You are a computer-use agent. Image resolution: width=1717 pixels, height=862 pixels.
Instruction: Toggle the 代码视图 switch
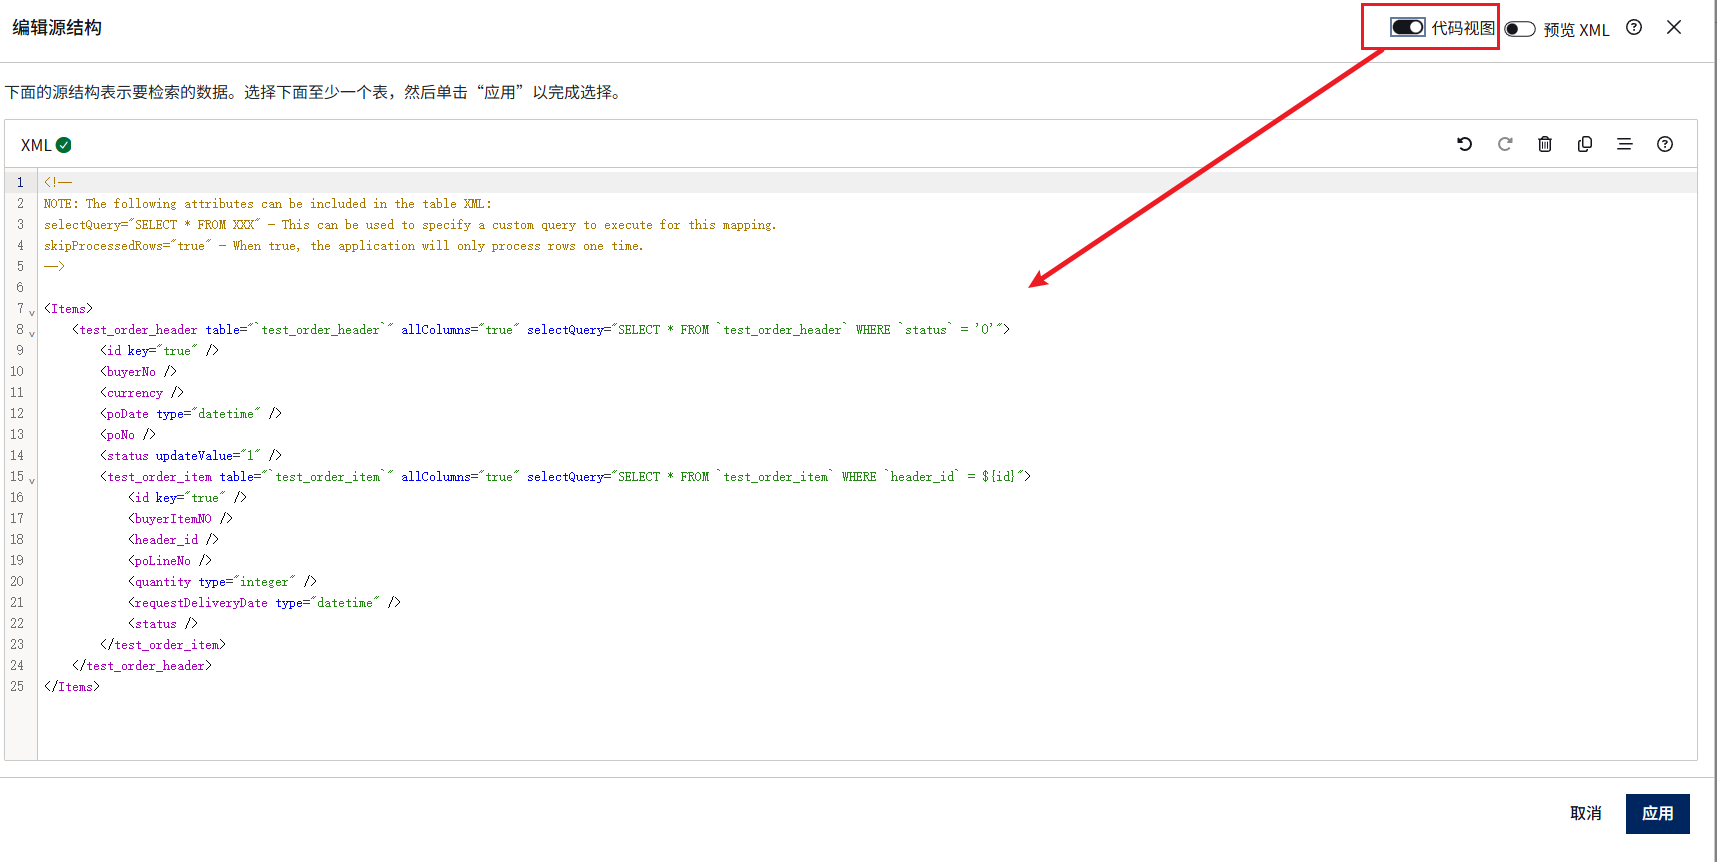[1408, 27]
